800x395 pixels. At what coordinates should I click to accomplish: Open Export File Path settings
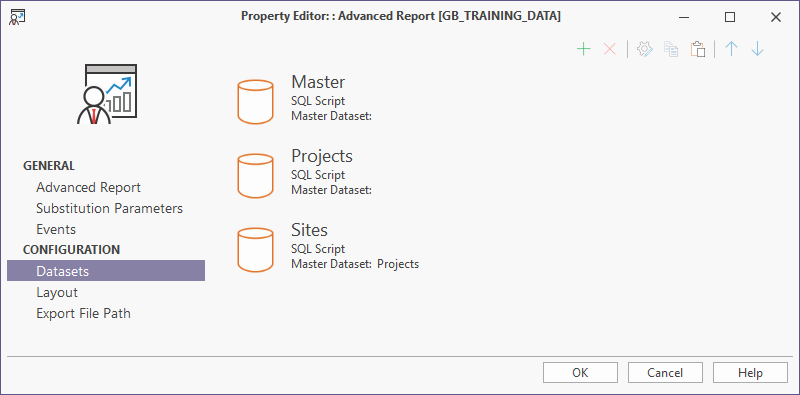coord(83,313)
